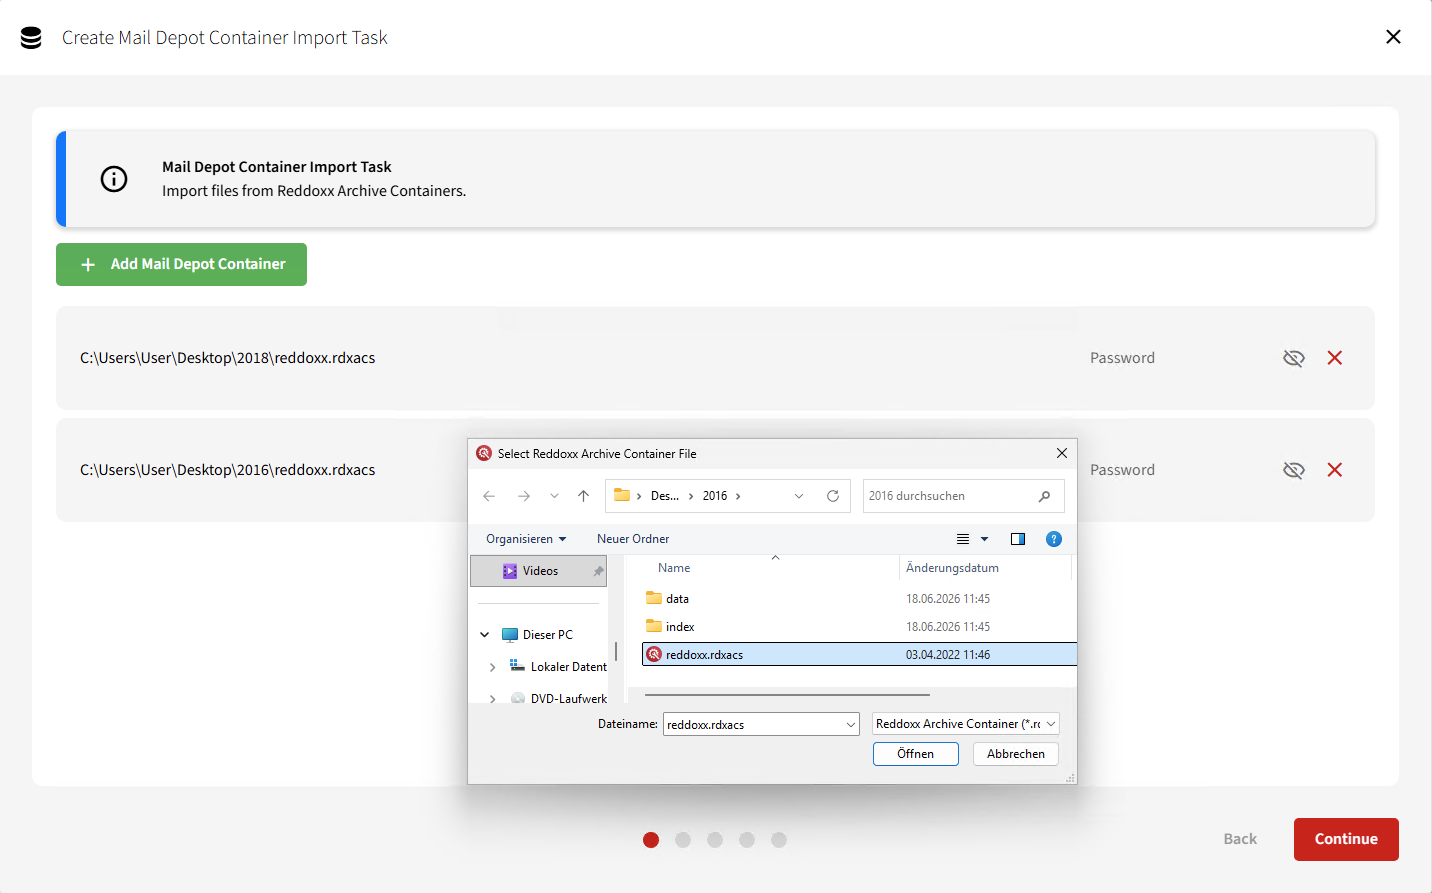Screen dimensions: 1432x893
Task: Click the database icon in the wizard header
Action: [x=31, y=38]
